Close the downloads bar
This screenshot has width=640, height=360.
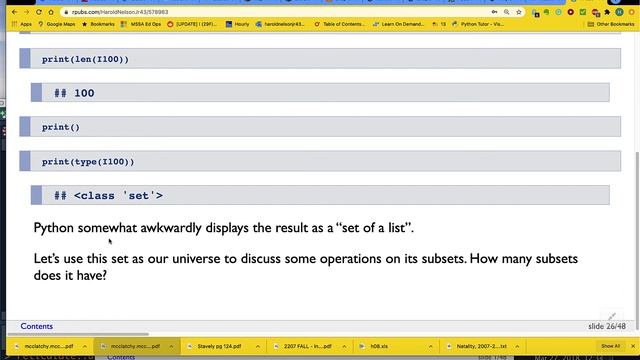(633, 346)
